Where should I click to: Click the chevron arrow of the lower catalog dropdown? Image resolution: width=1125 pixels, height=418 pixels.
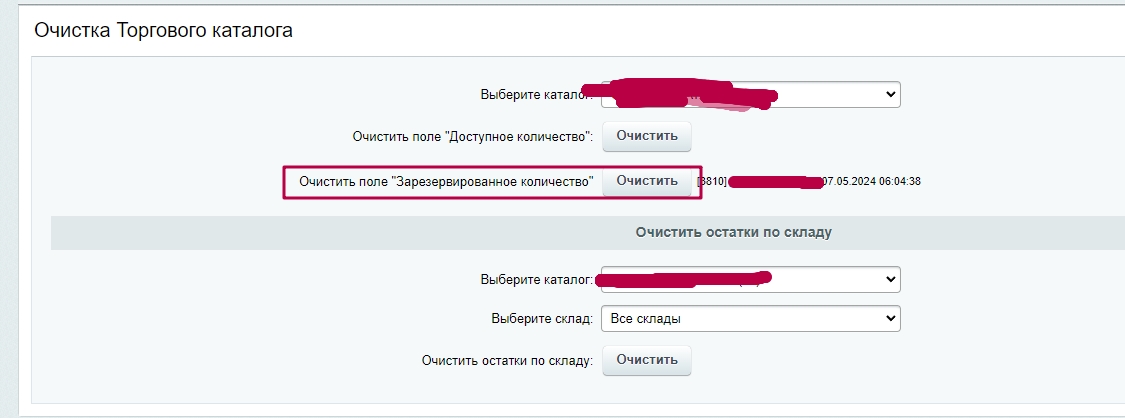coord(891,279)
